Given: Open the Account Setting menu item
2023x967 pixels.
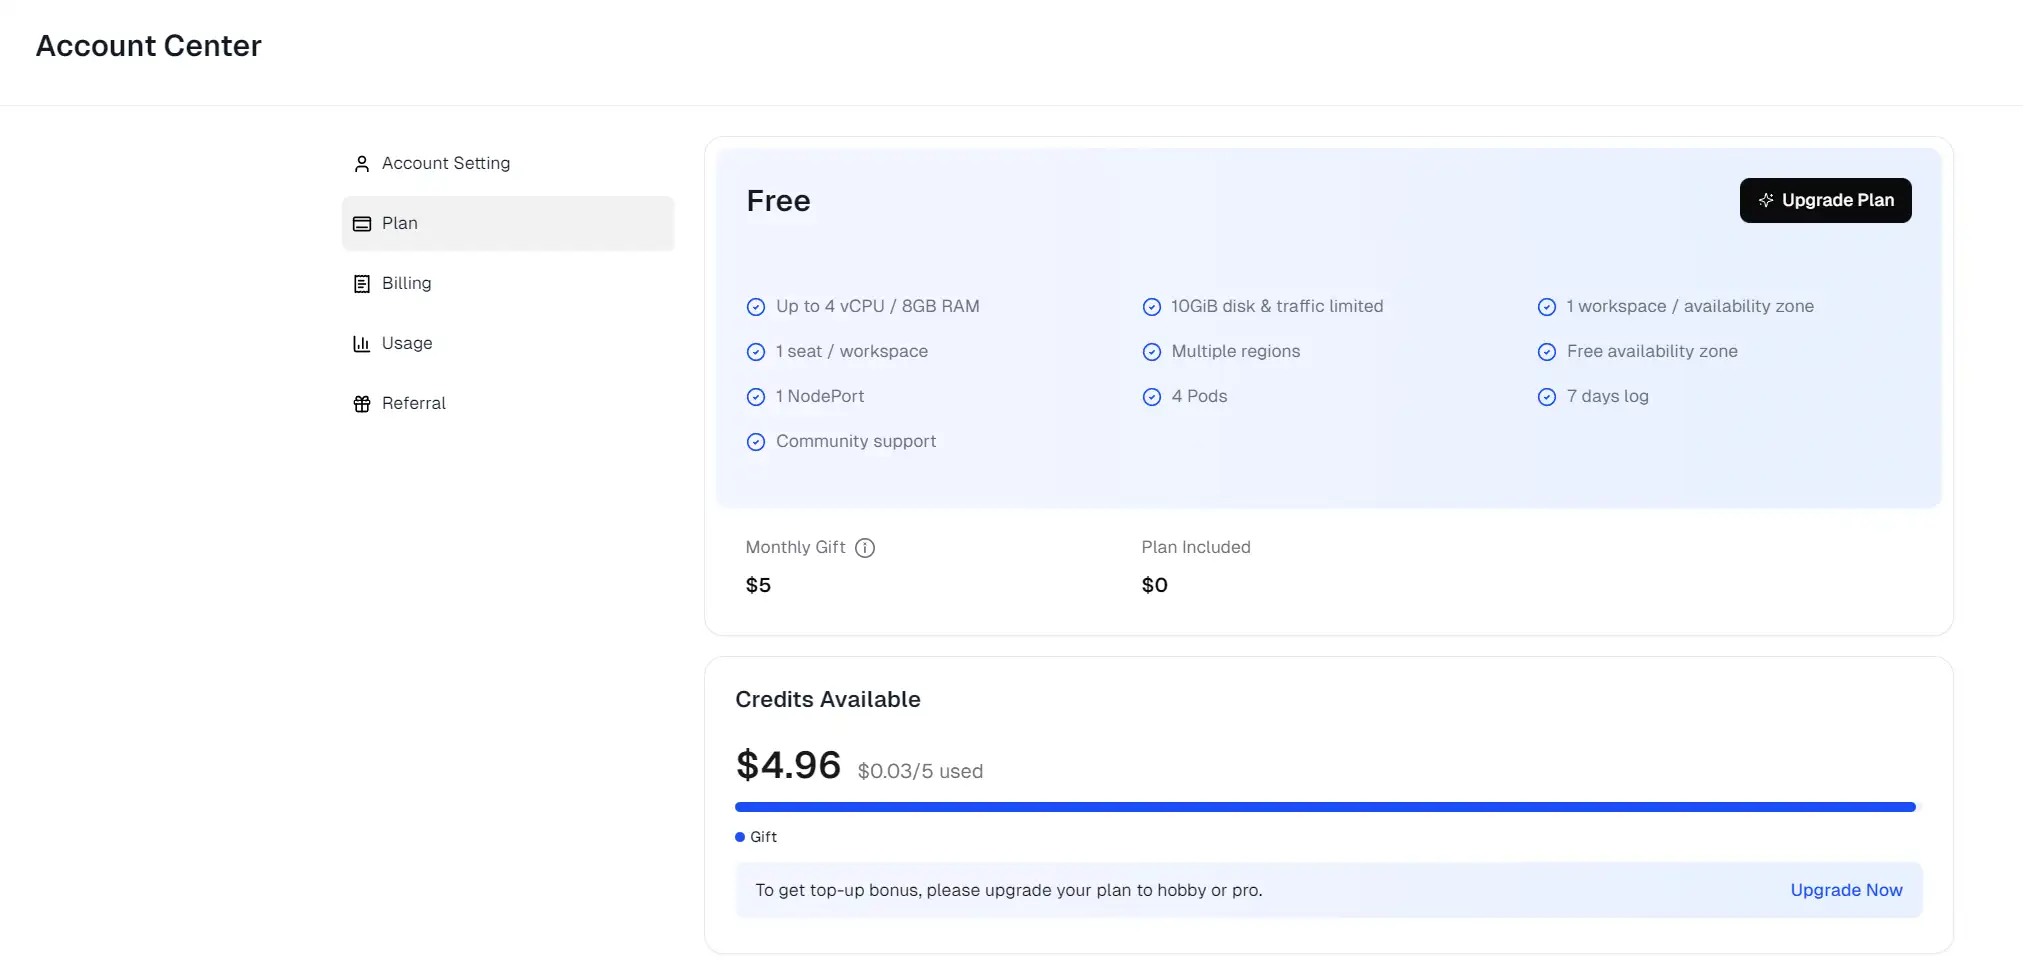Looking at the screenshot, I should (x=446, y=164).
